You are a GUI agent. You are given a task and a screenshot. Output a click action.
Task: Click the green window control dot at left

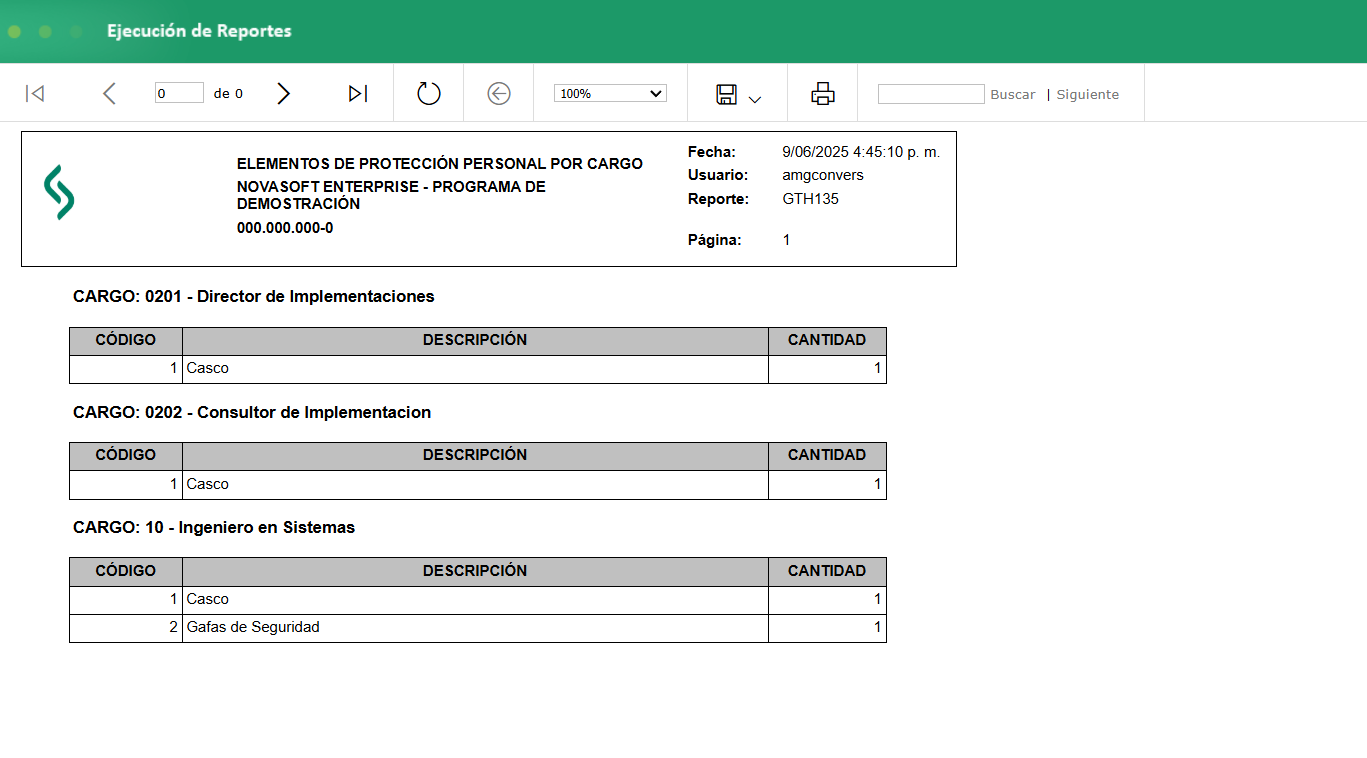pyautogui.click(x=14, y=32)
